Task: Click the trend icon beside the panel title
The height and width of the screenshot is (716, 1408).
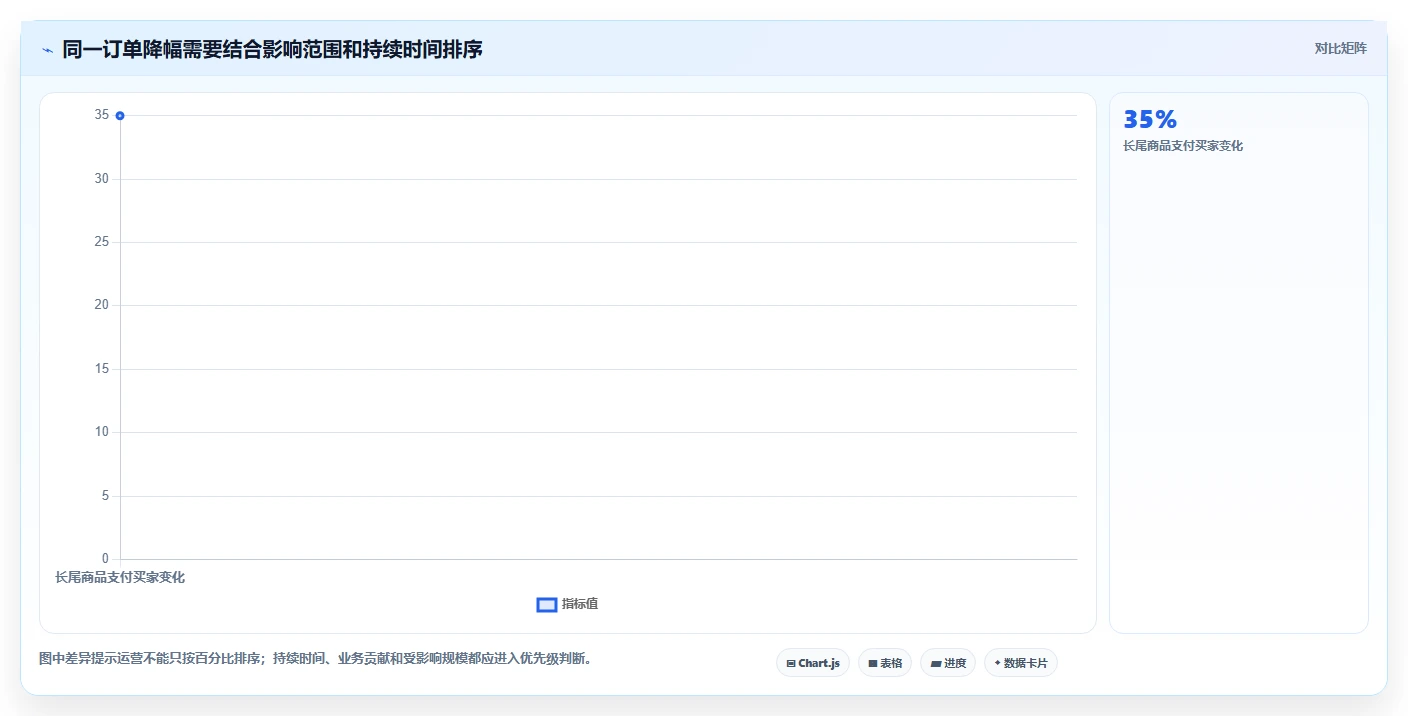Action: pyautogui.click(x=47, y=49)
